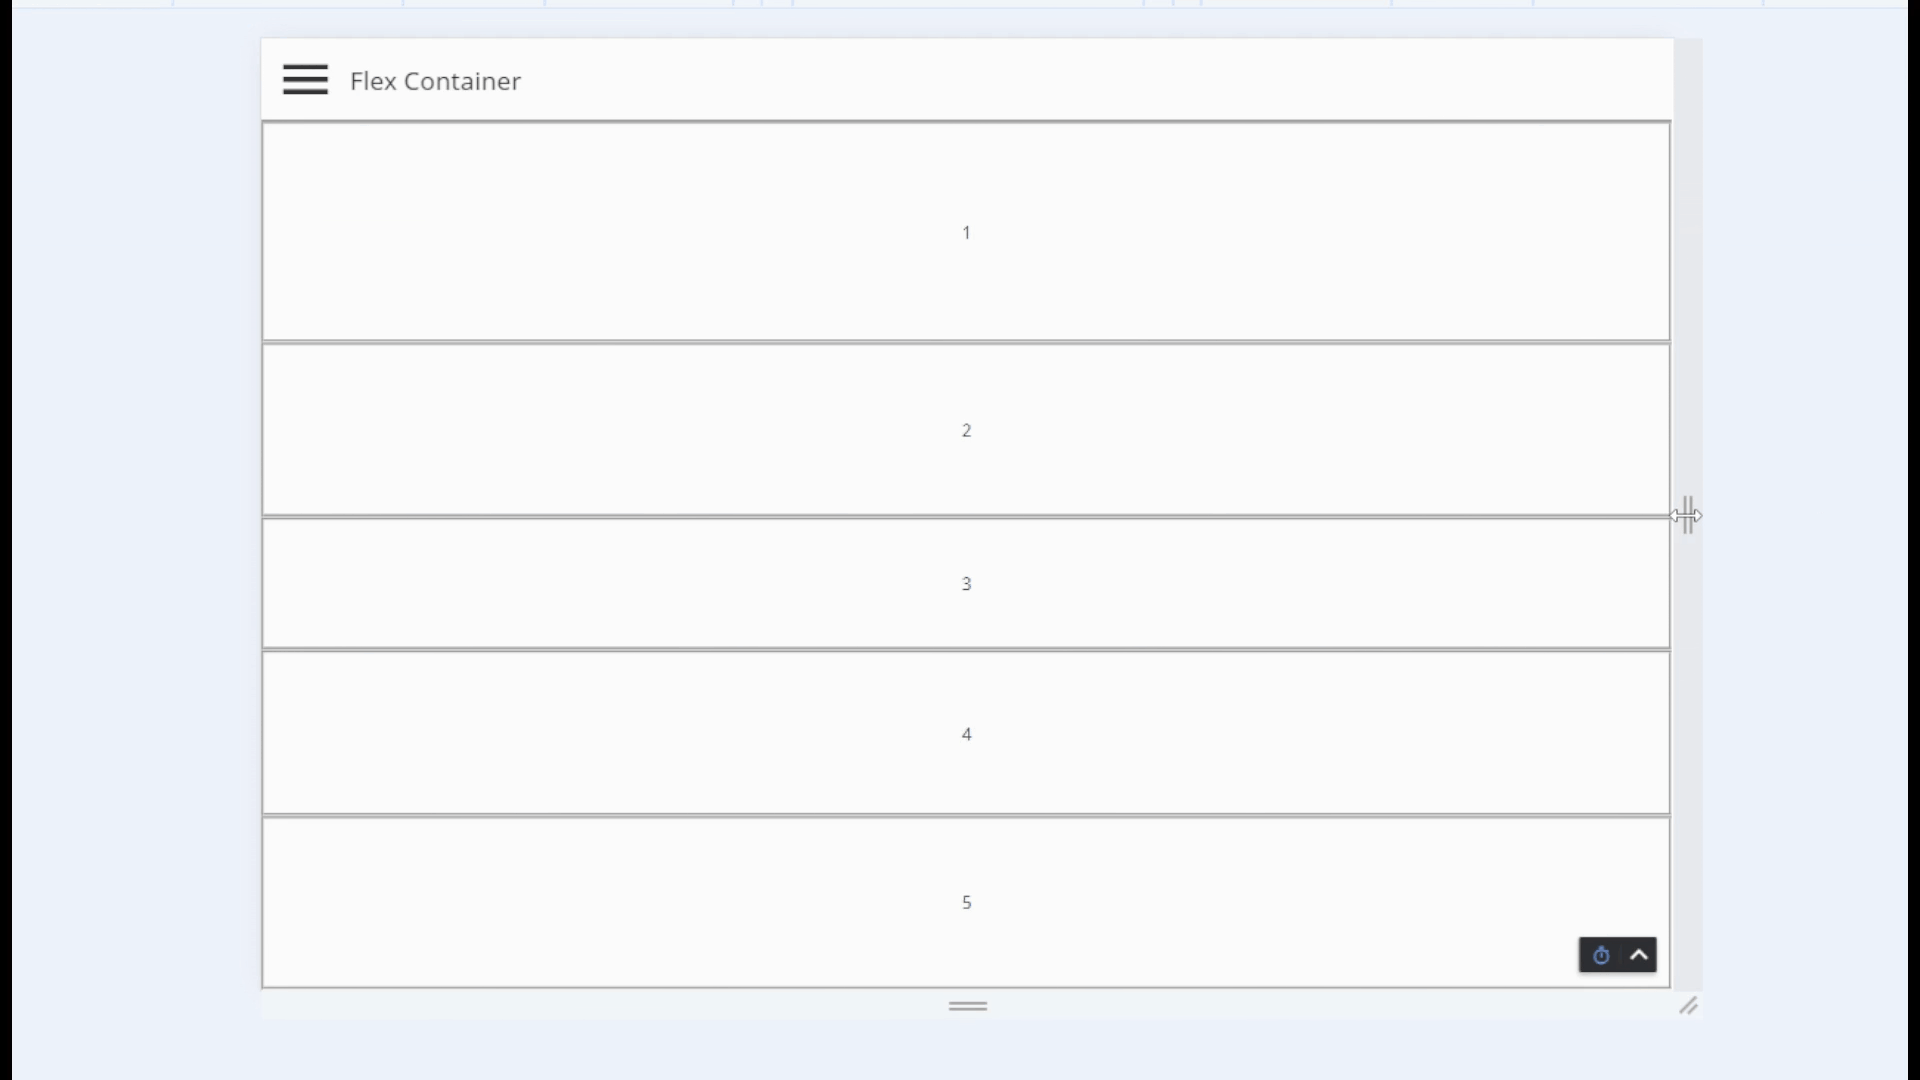
Task: Click the blue canvas below the preview frame
Action: (x=966, y=1050)
